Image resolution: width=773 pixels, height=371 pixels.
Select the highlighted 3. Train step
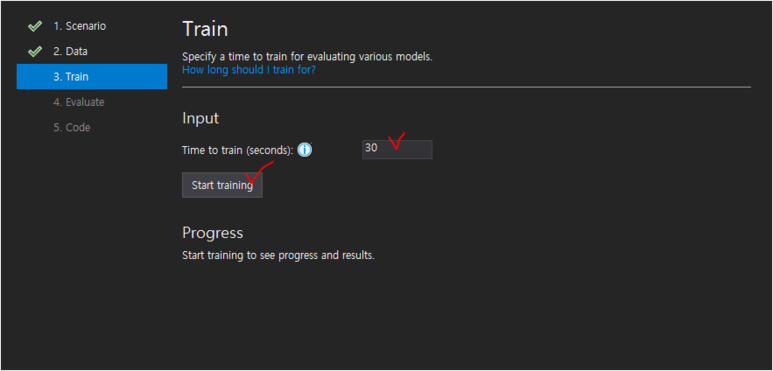coord(92,76)
